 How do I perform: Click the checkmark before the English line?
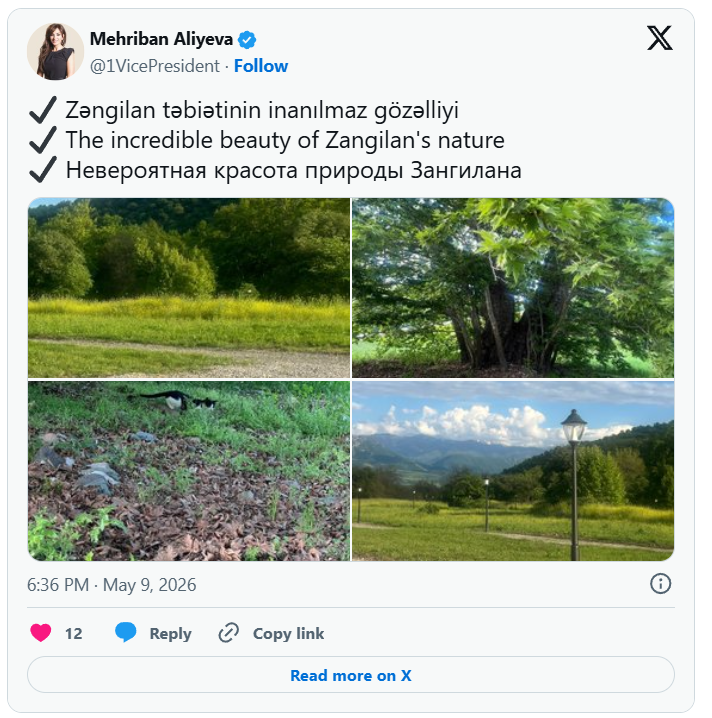43,140
